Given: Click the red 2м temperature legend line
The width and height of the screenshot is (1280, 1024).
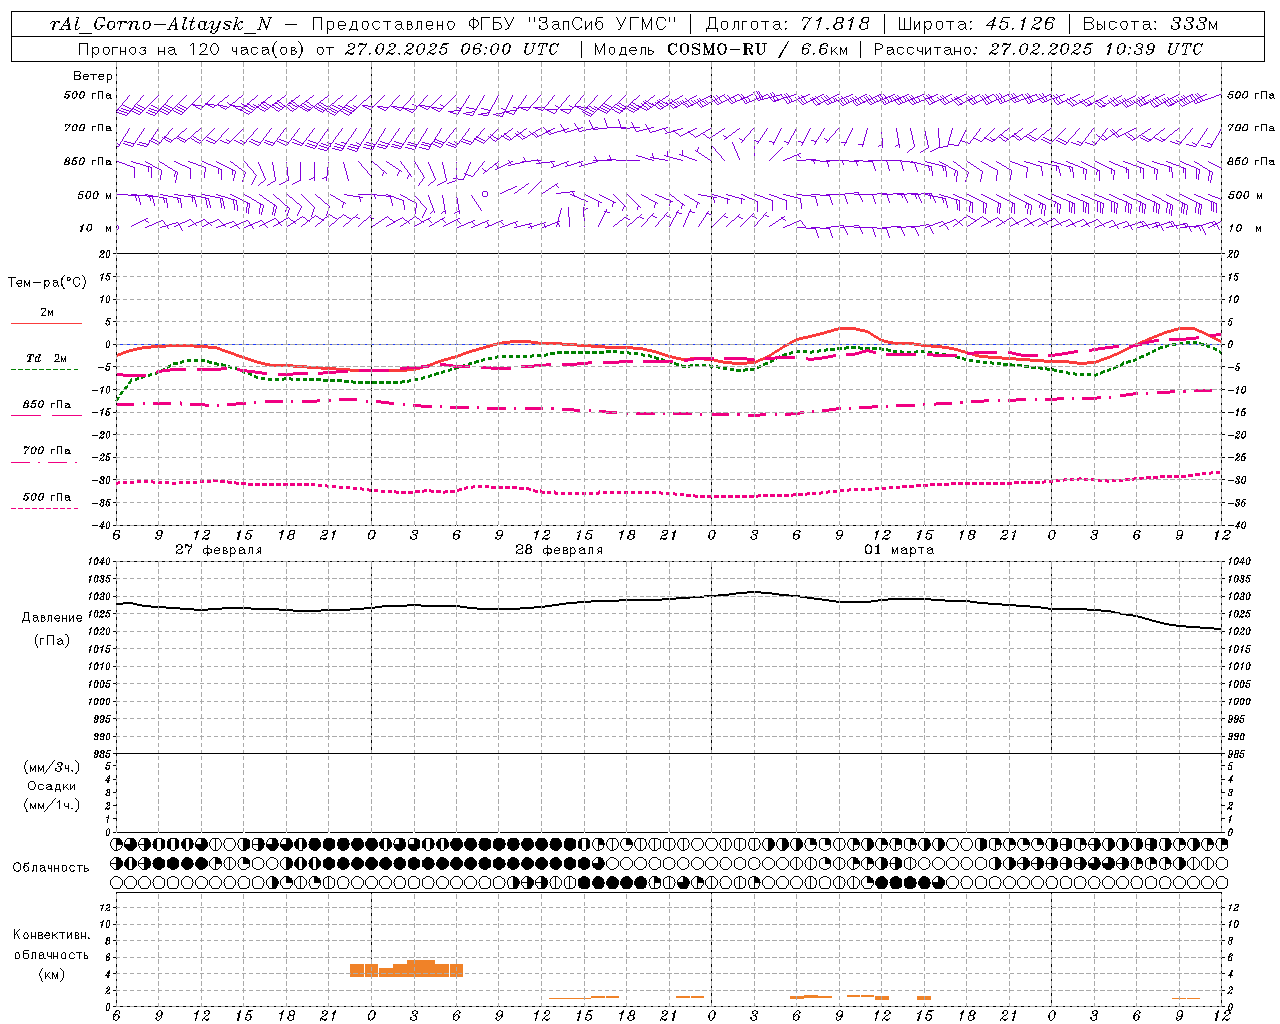Looking at the screenshot, I should (x=46, y=323).
